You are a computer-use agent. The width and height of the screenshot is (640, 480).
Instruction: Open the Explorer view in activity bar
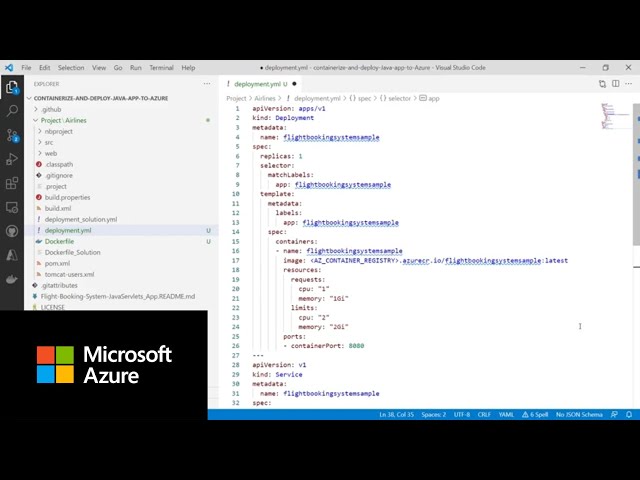[x=12, y=87]
